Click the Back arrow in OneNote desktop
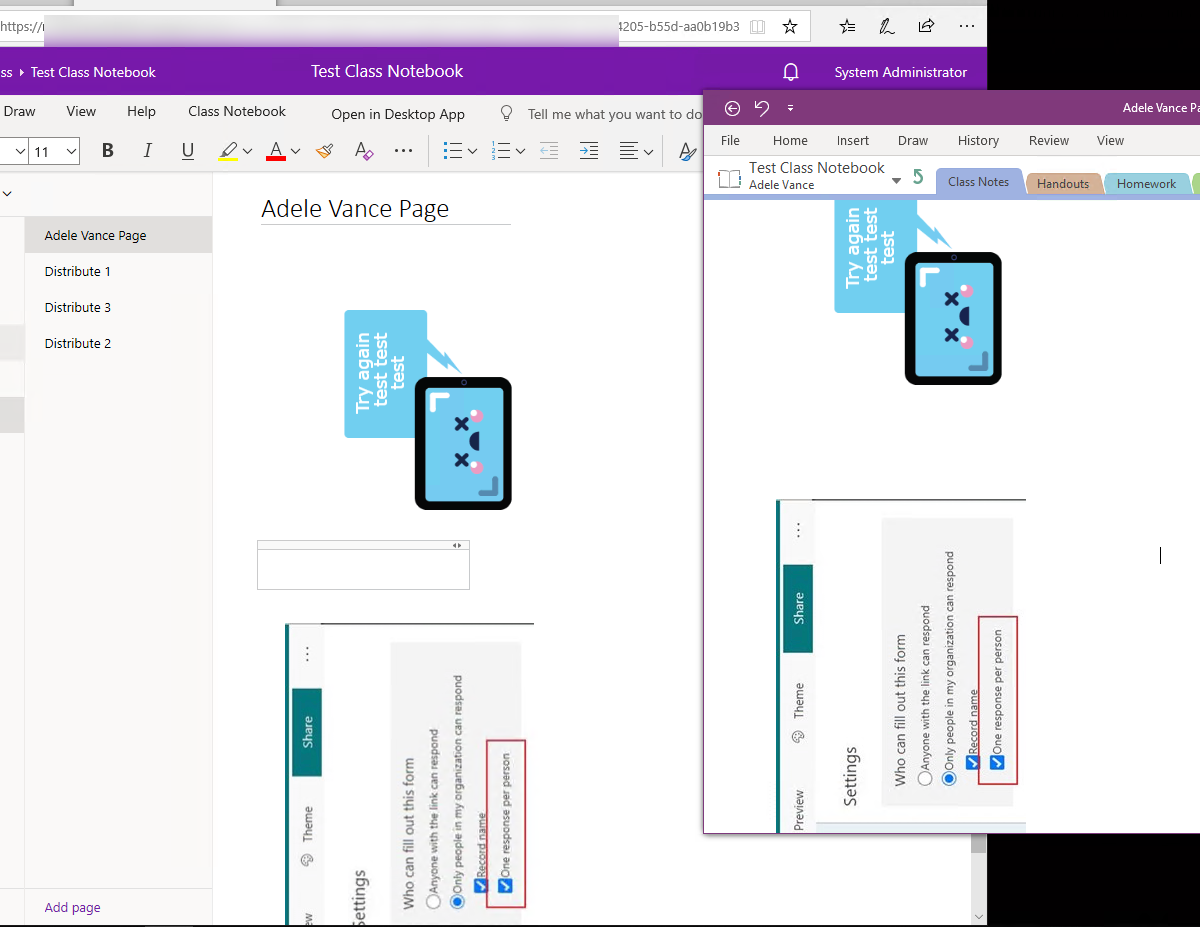 (x=732, y=108)
